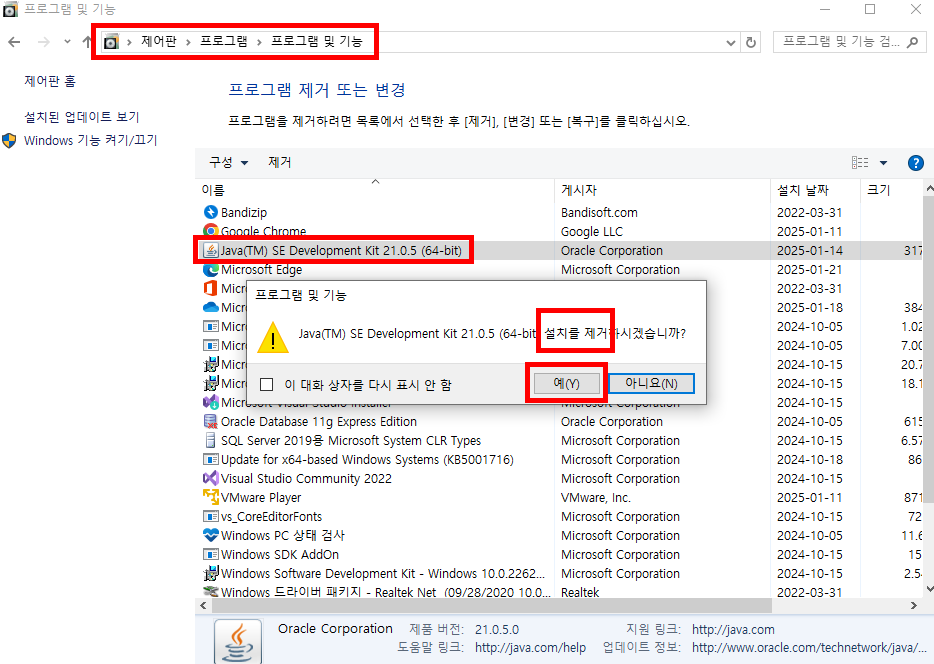Image resolution: width=934 pixels, height=664 pixels.
Task: Click the control panel icon in address bar
Action: coord(111,42)
